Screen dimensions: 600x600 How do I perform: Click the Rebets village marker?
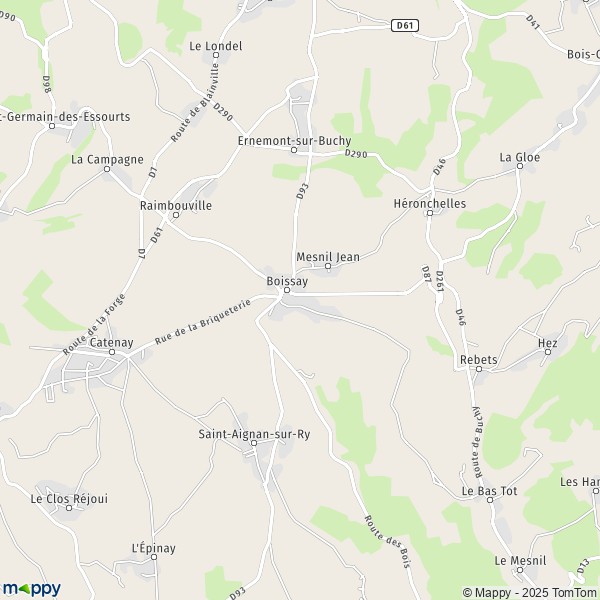(479, 369)
